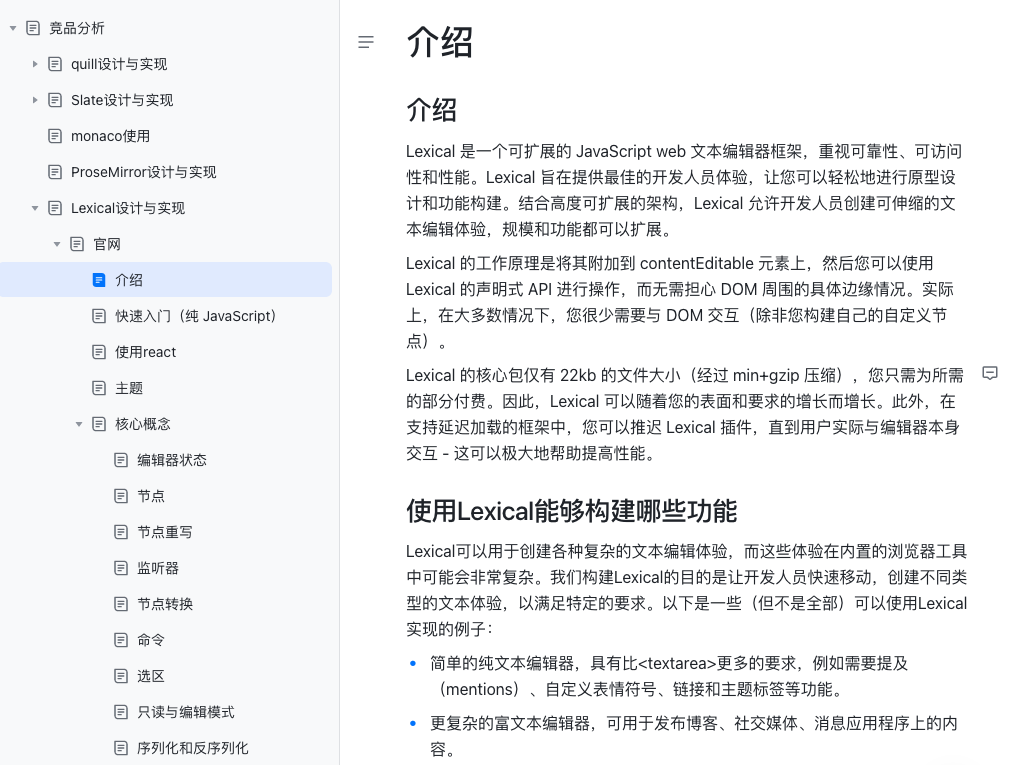Open the 选区 page
Viewport: 1011px width, 765px height.
(x=151, y=676)
